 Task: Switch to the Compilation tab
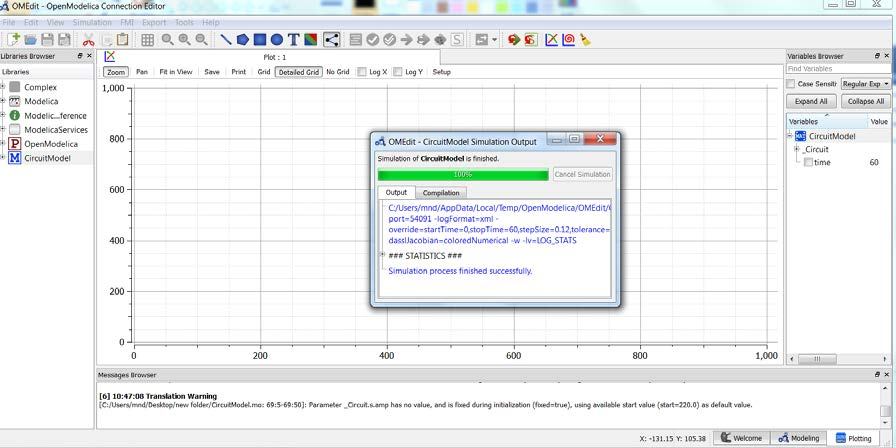pos(441,192)
